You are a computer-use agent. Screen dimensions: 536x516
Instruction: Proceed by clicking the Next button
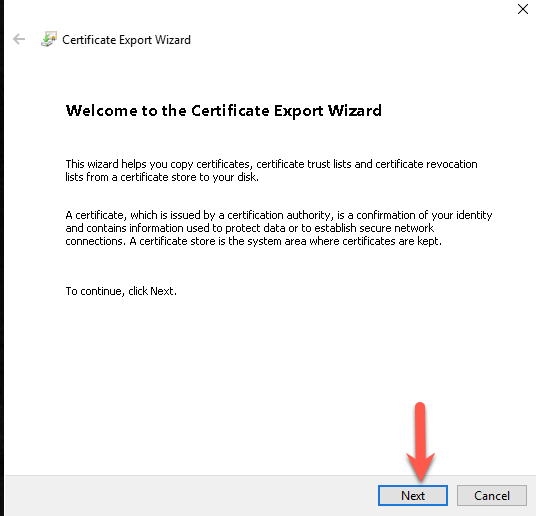413,495
